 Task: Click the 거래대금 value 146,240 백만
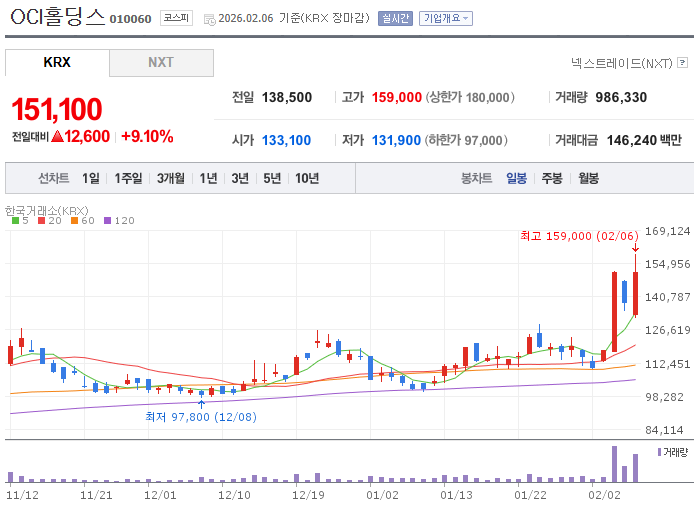pos(644,140)
